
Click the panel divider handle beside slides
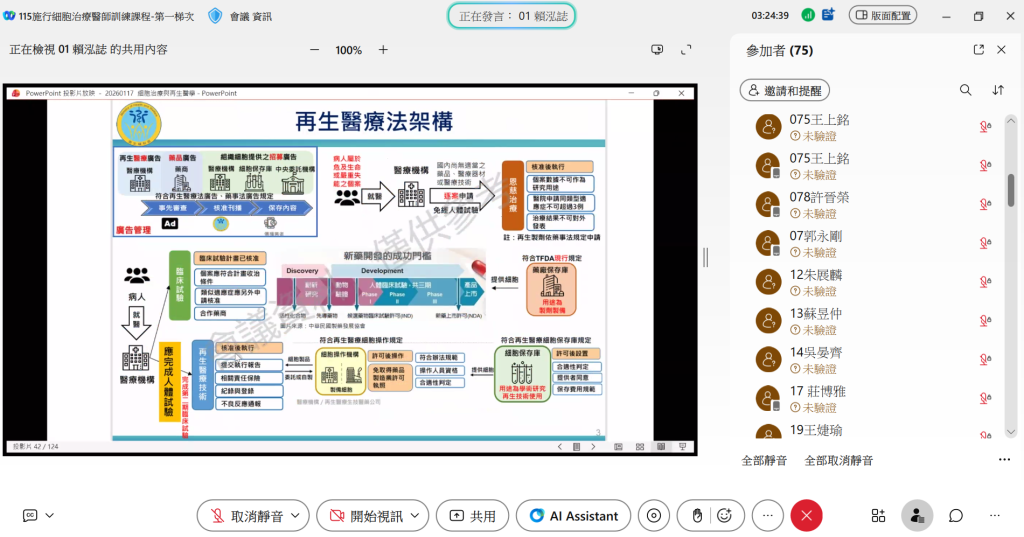point(705,257)
